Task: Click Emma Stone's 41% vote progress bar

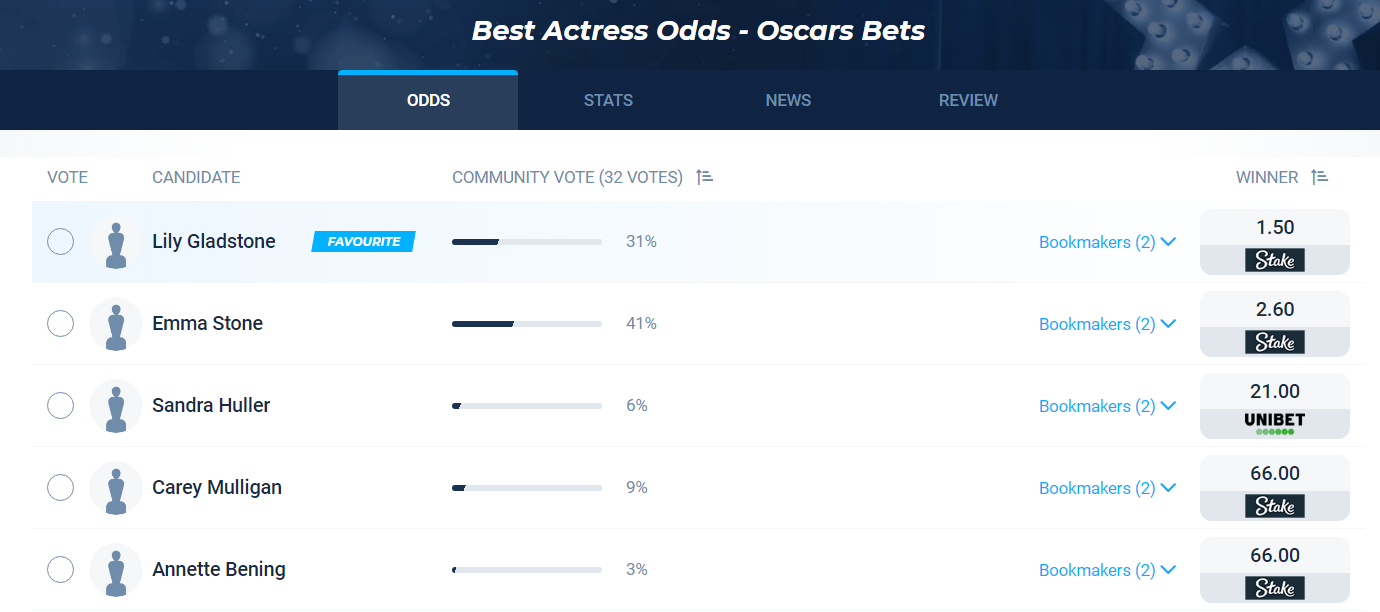Action: pos(527,324)
